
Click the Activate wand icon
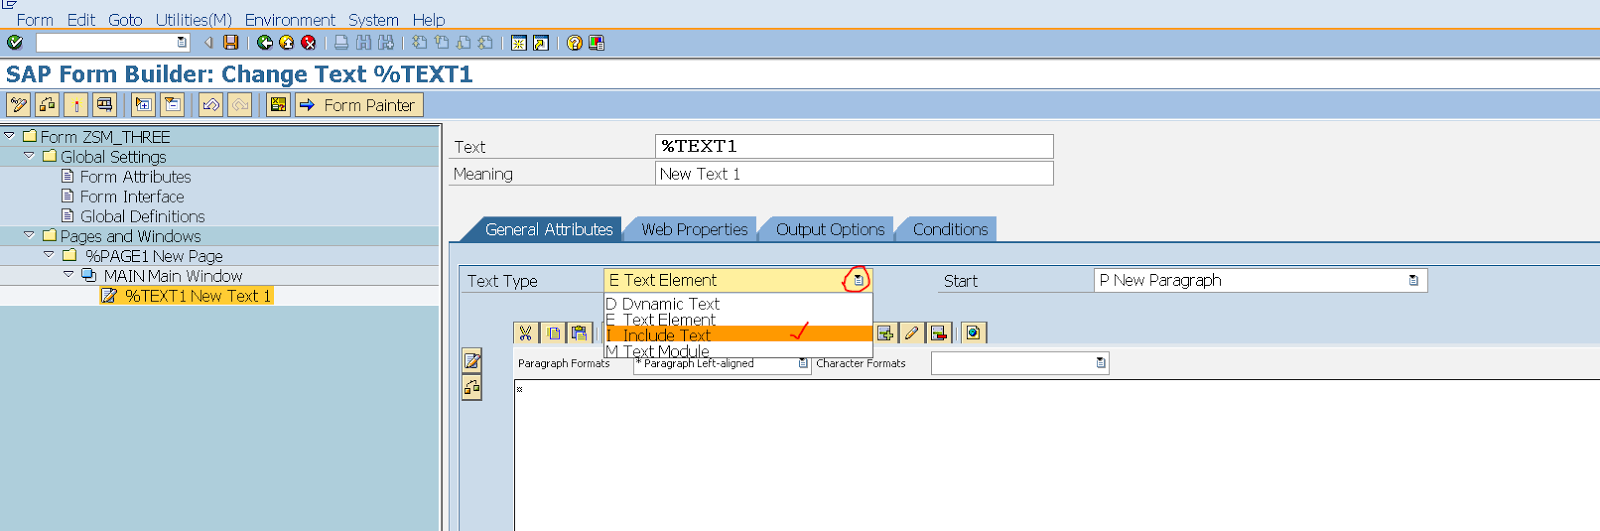76,104
